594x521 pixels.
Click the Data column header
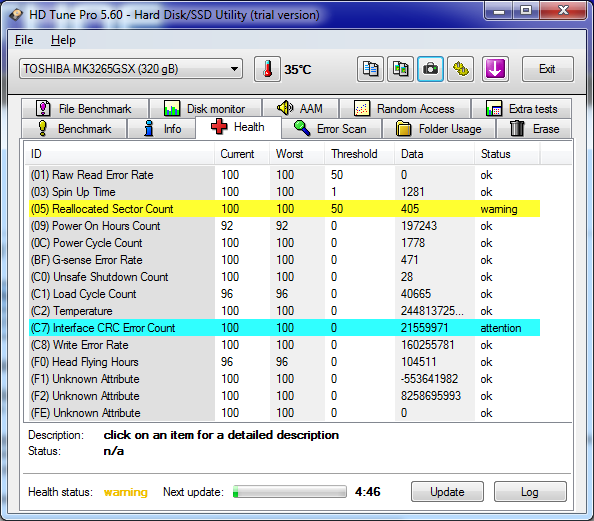(434, 154)
